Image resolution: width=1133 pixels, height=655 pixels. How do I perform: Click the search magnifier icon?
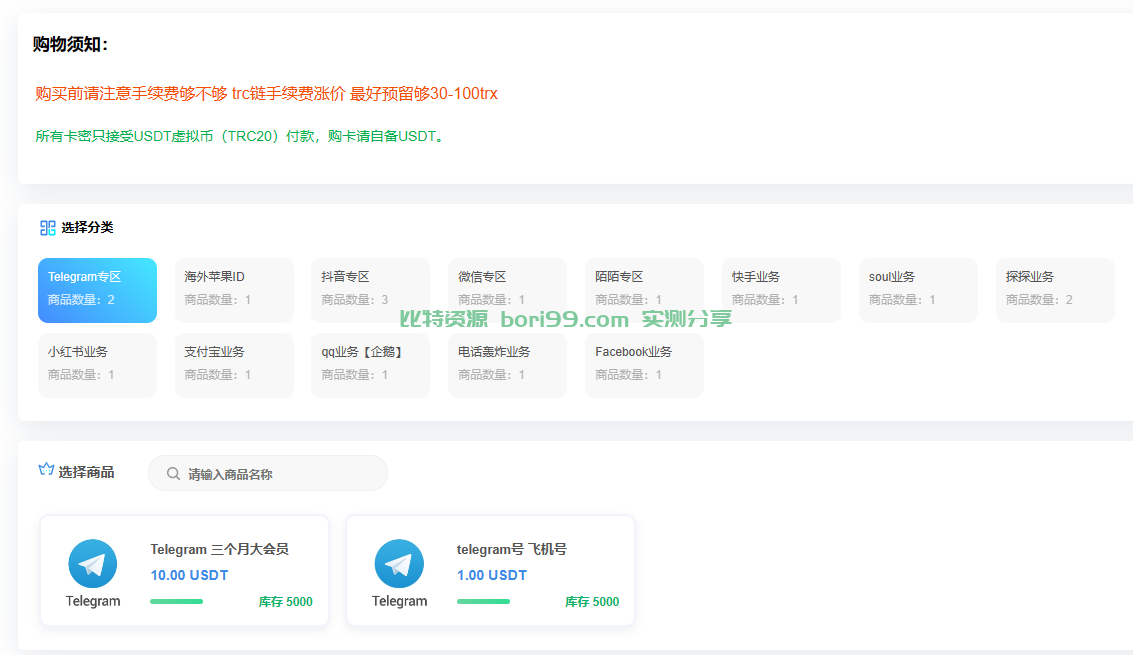[173, 474]
